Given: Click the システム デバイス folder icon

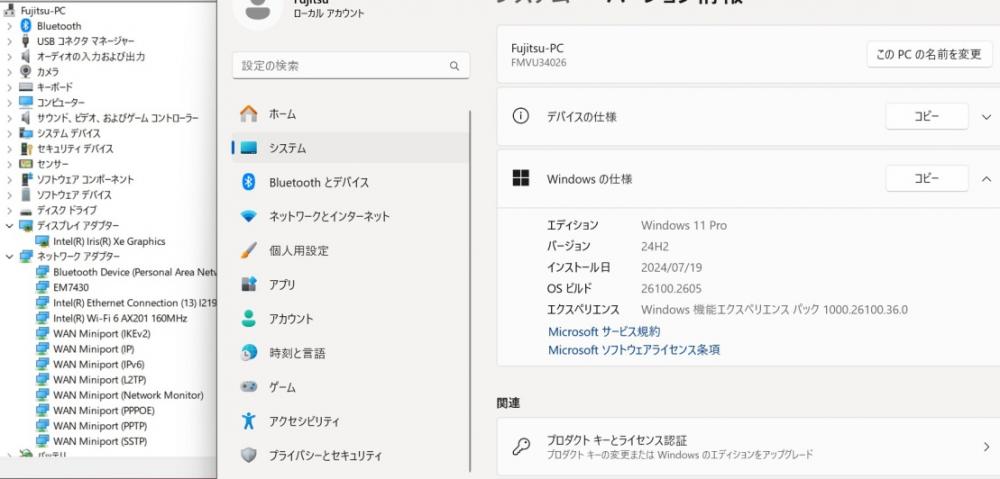Looking at the screenshot, I should (26, 133).
